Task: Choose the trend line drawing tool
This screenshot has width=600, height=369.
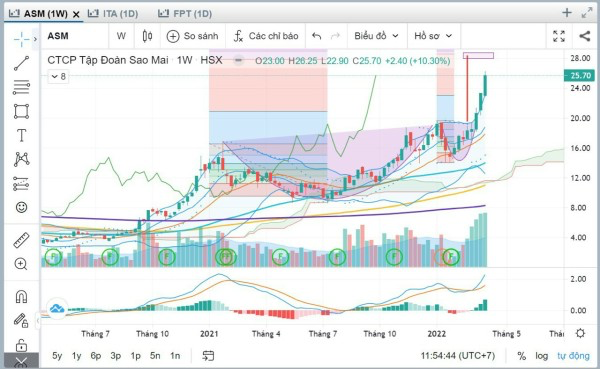Action: pos(21,63)
